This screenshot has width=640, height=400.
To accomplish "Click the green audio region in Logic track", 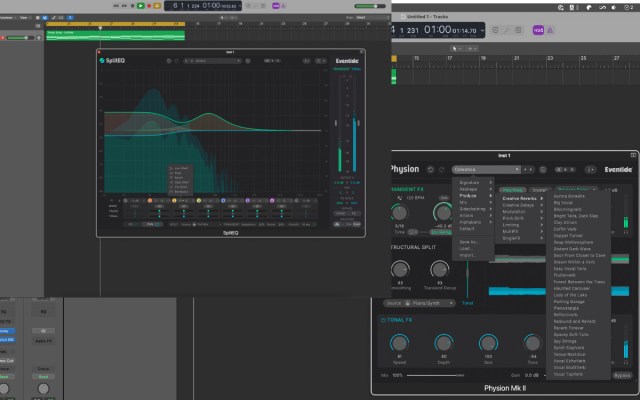I will click(x=116, y=35).
